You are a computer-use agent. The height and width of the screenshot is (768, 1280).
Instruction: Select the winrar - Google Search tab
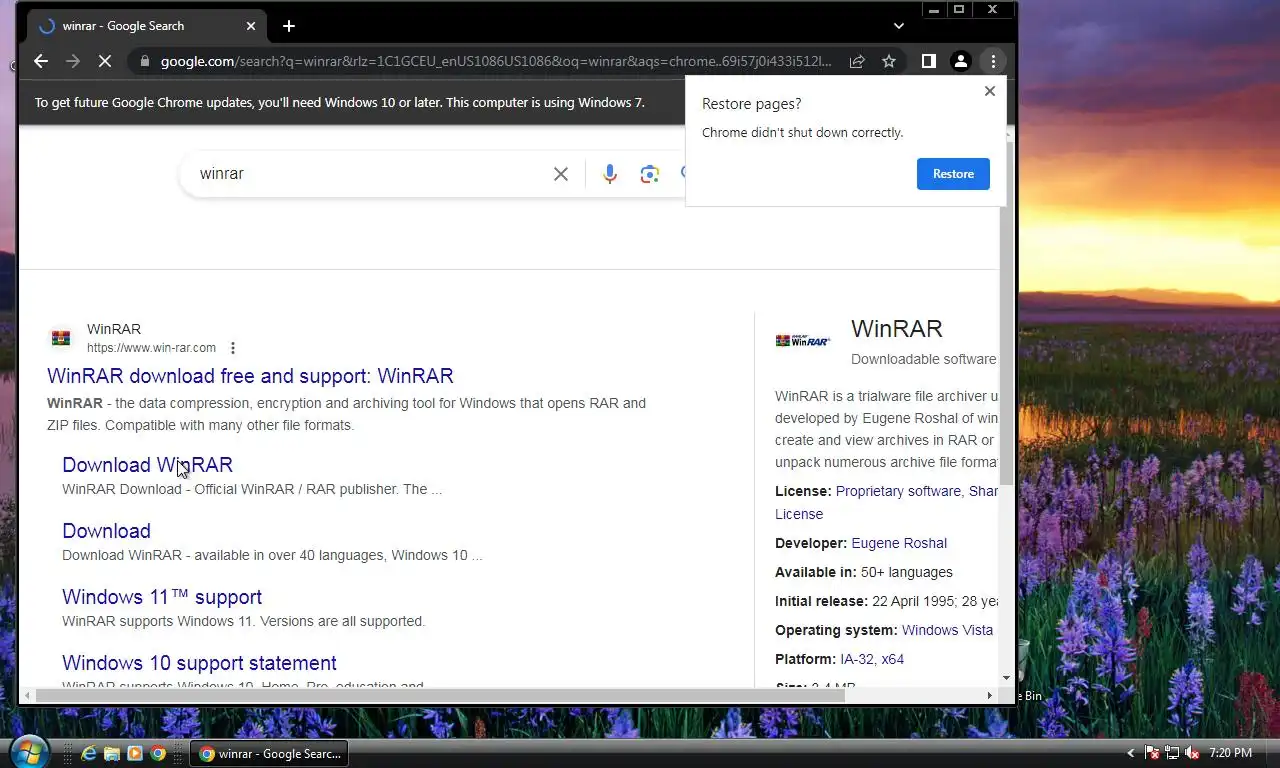click(146, 26)
